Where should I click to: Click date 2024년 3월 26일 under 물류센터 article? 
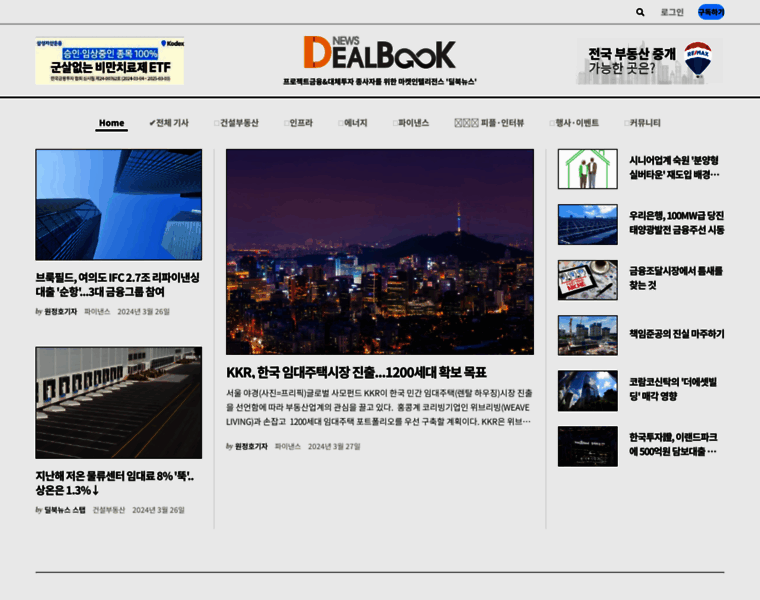point(158,510)
